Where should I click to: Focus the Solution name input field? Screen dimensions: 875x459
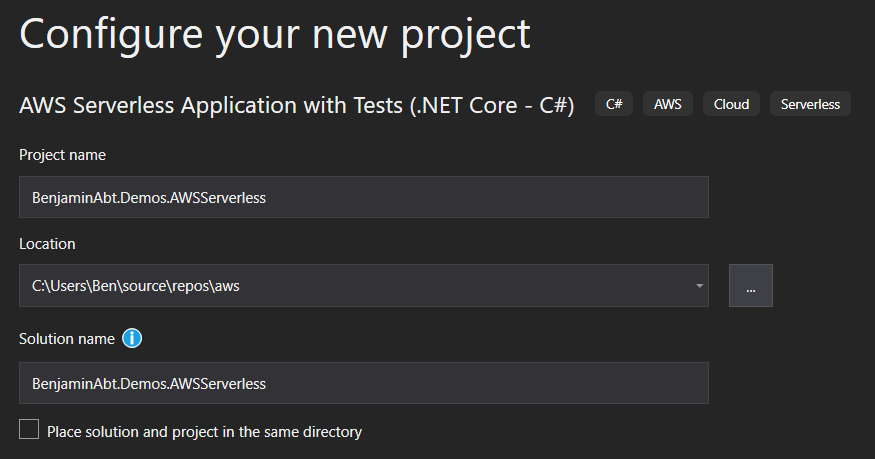[x=364, y=383]
